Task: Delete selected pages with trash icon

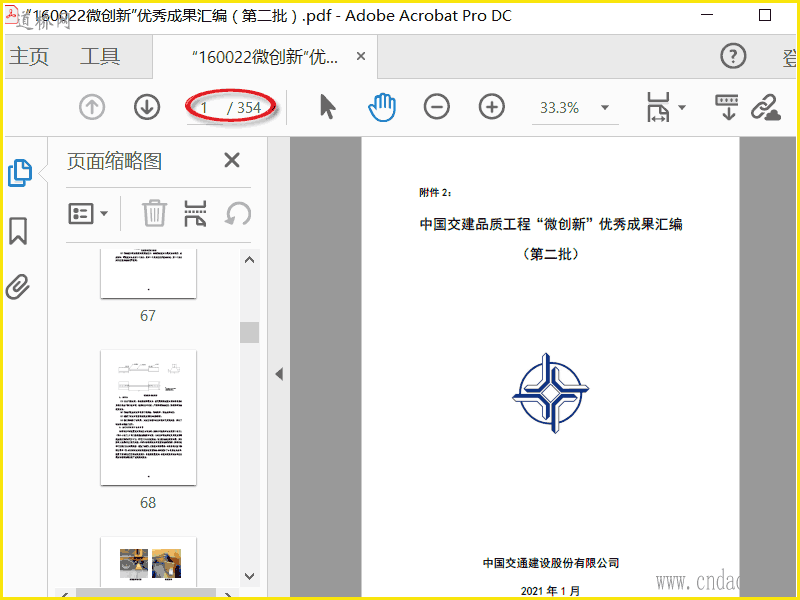Action: (154, 213)
